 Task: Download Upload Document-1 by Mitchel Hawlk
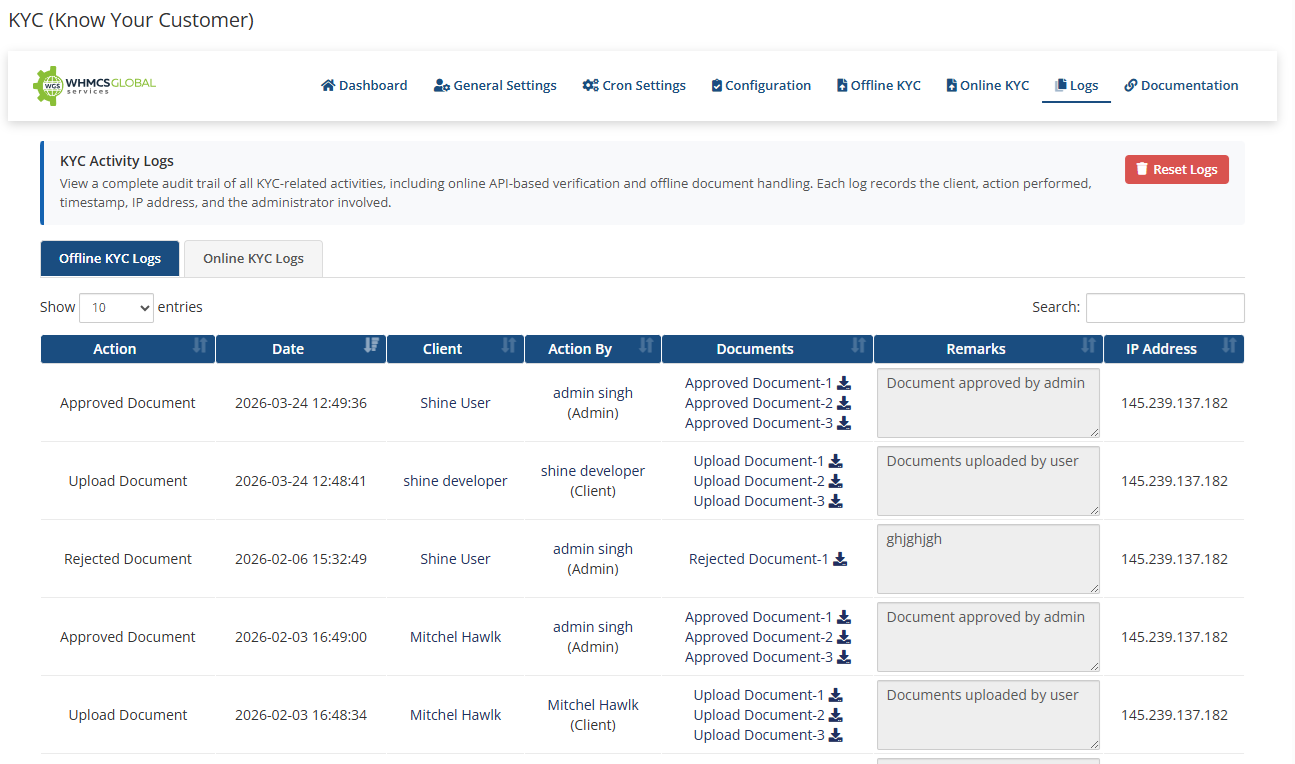point(836,695)
